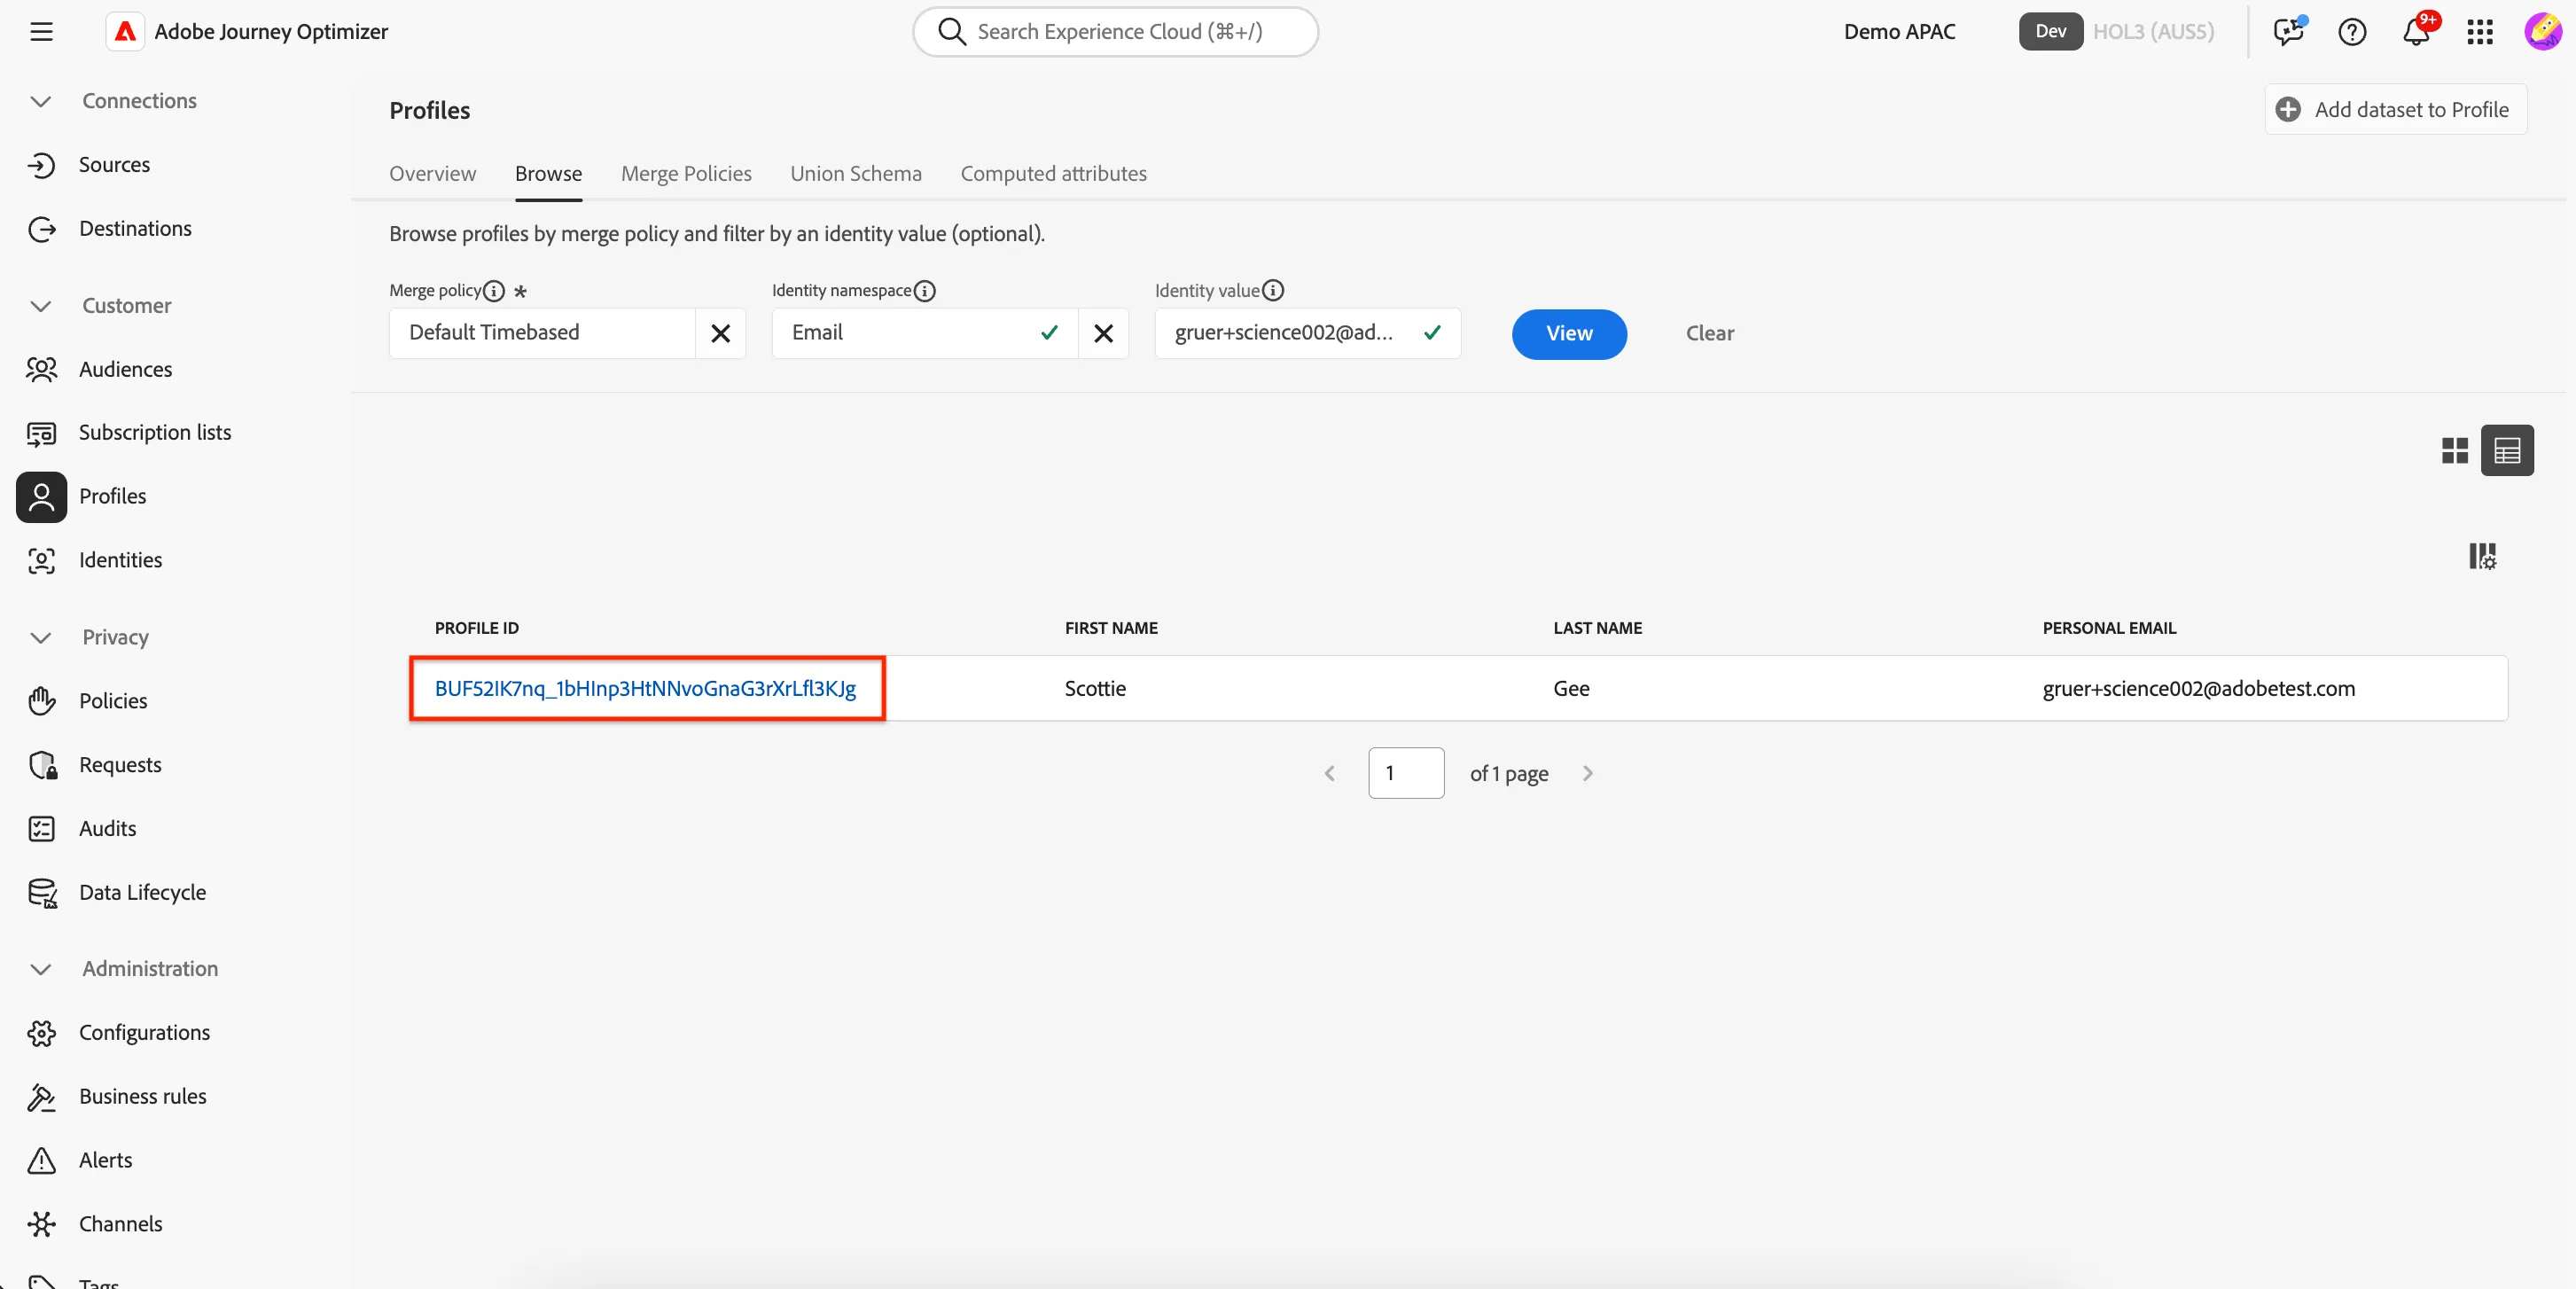Viewport: 2576px width, 1289px height.
Task: Collapse the Administration section
Action: point(41,969)
